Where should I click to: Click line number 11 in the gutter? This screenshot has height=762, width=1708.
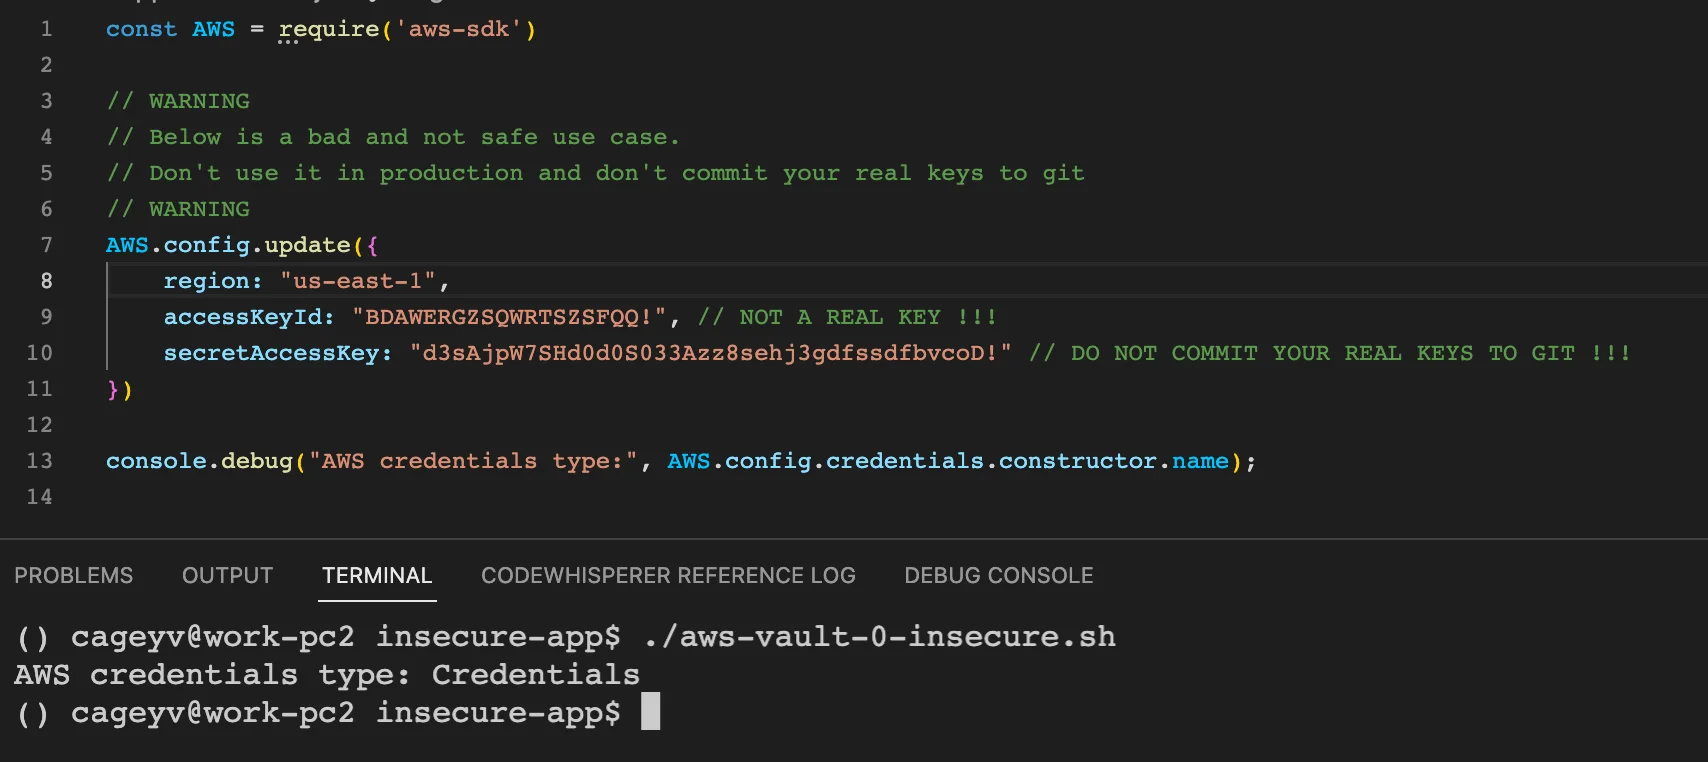coord(40,389)
